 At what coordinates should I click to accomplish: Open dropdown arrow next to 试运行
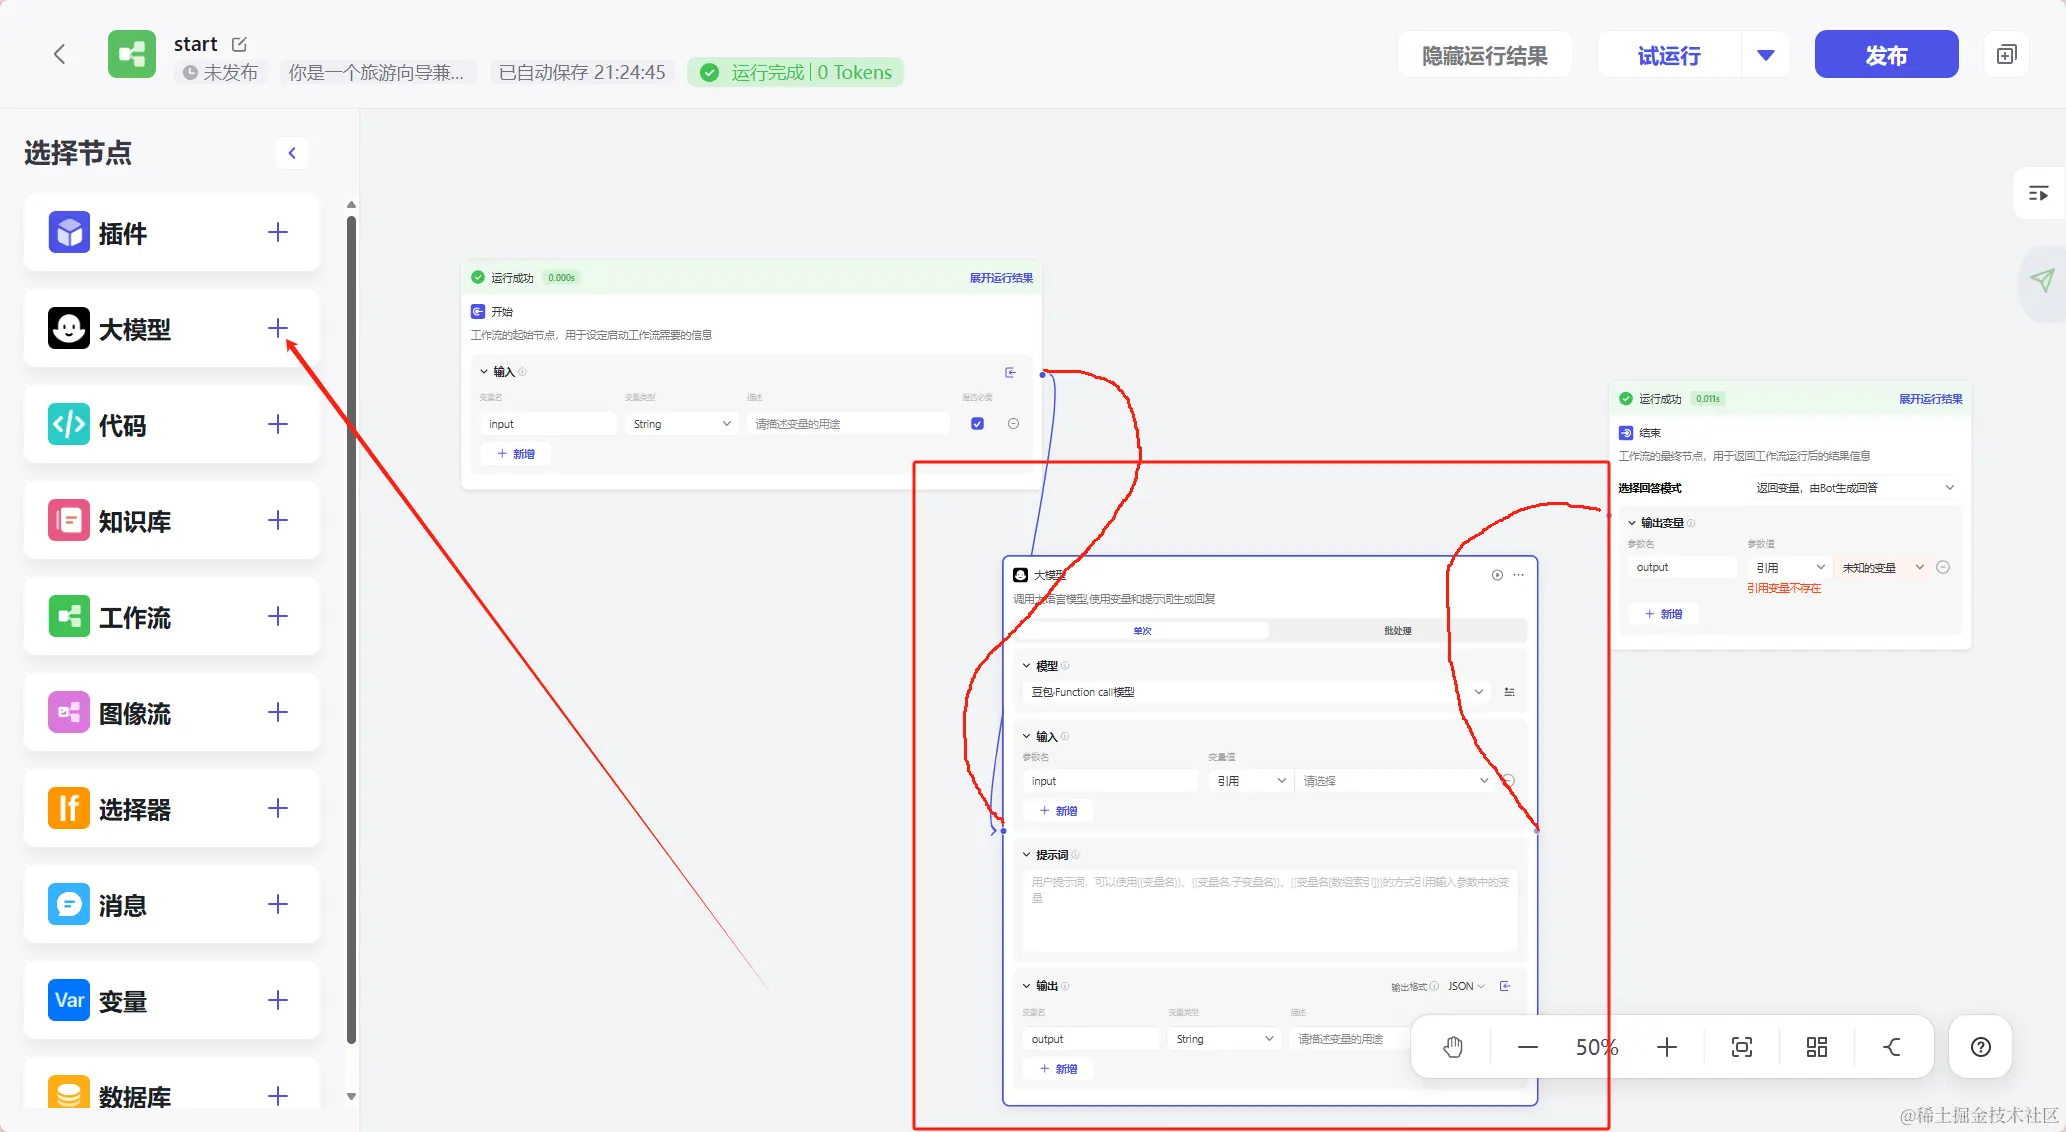tap(1765, 55)
